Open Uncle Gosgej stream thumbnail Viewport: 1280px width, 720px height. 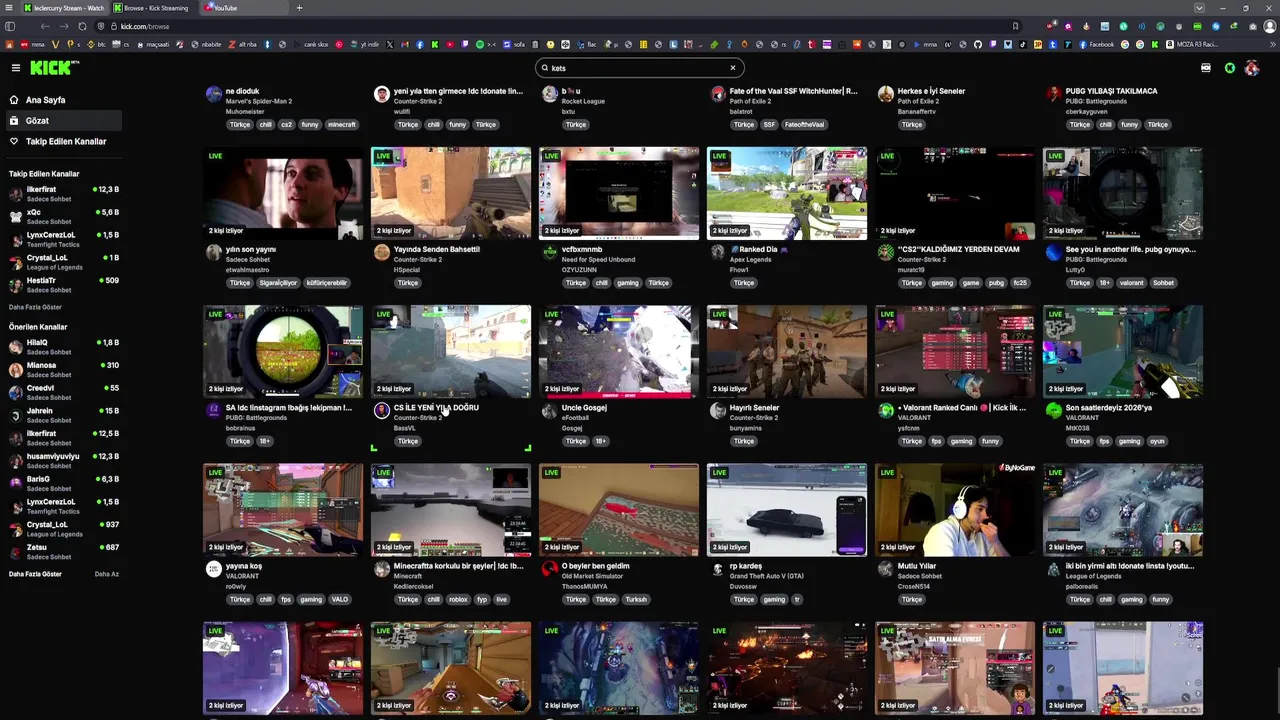619,351
